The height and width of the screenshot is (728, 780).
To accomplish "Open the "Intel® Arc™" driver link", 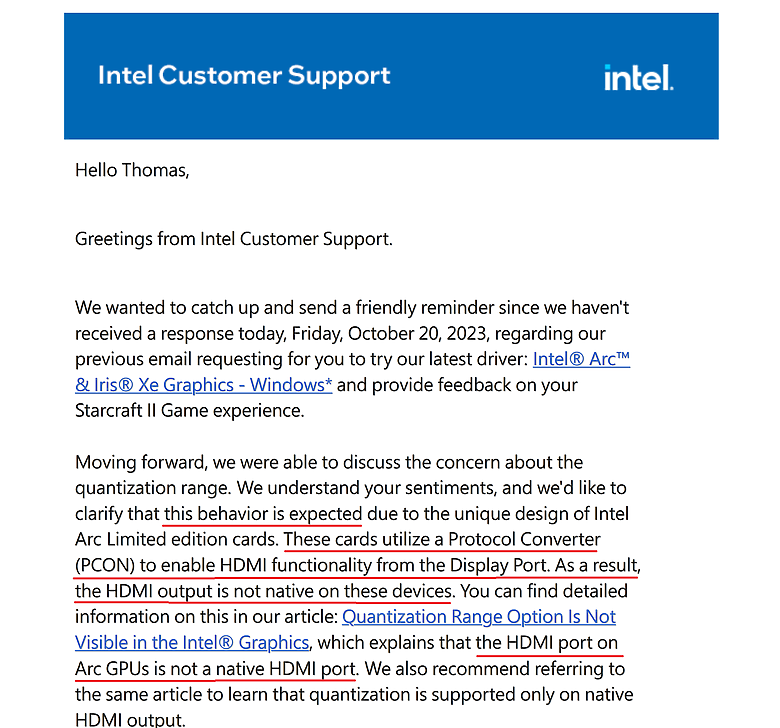I will point(581,359).
